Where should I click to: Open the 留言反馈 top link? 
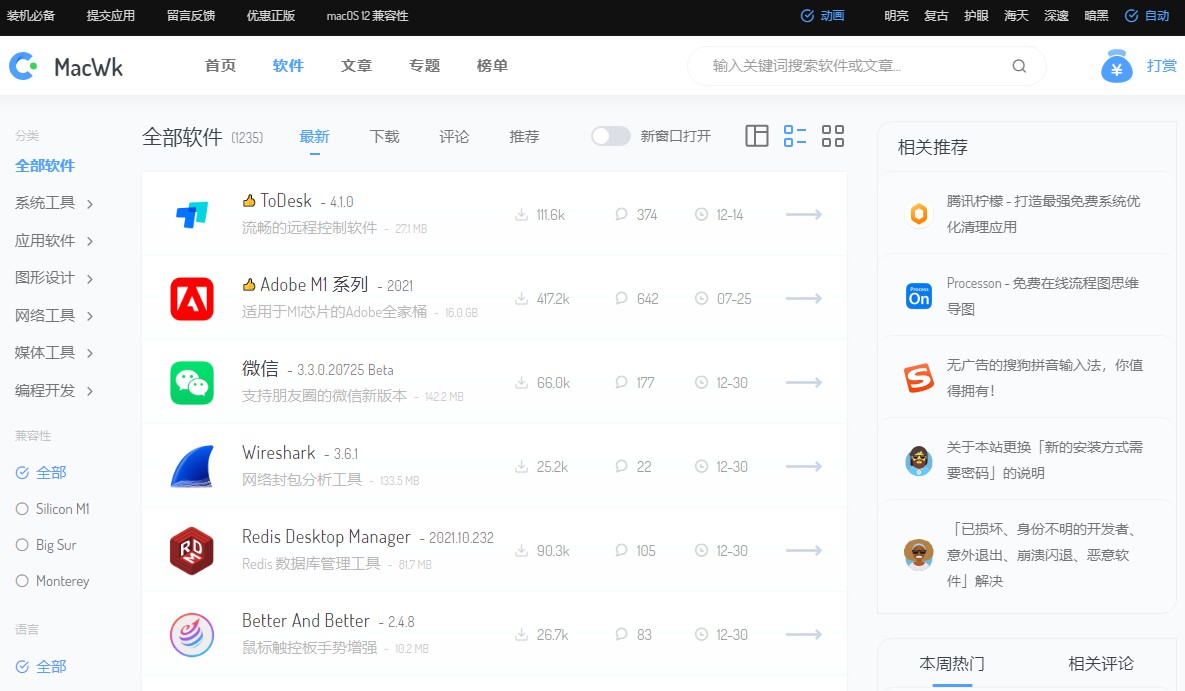(x=190, y=16)
